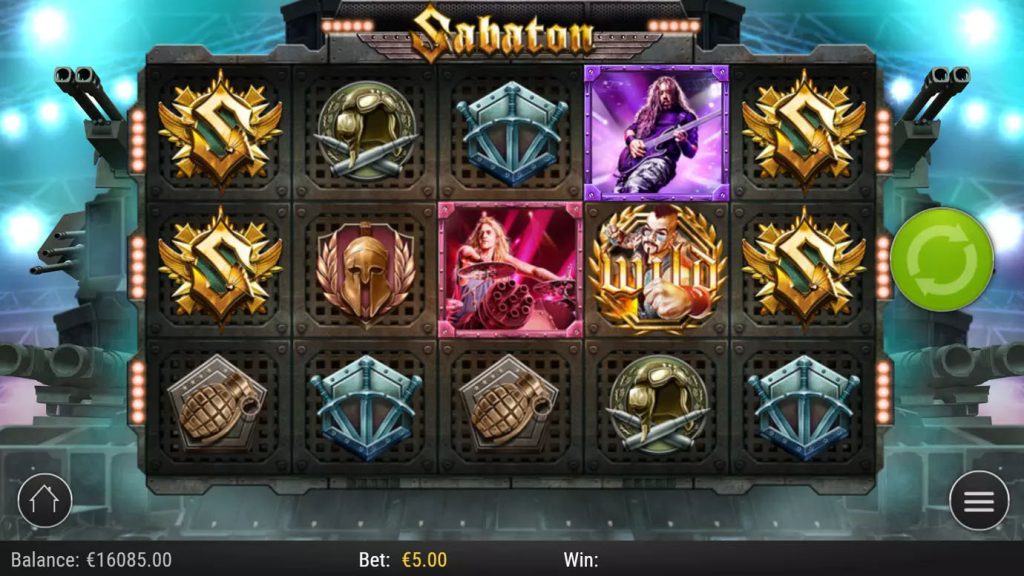Open the hamburger menu button
The height and width of the screenshot is (576, 1024).
978,500
